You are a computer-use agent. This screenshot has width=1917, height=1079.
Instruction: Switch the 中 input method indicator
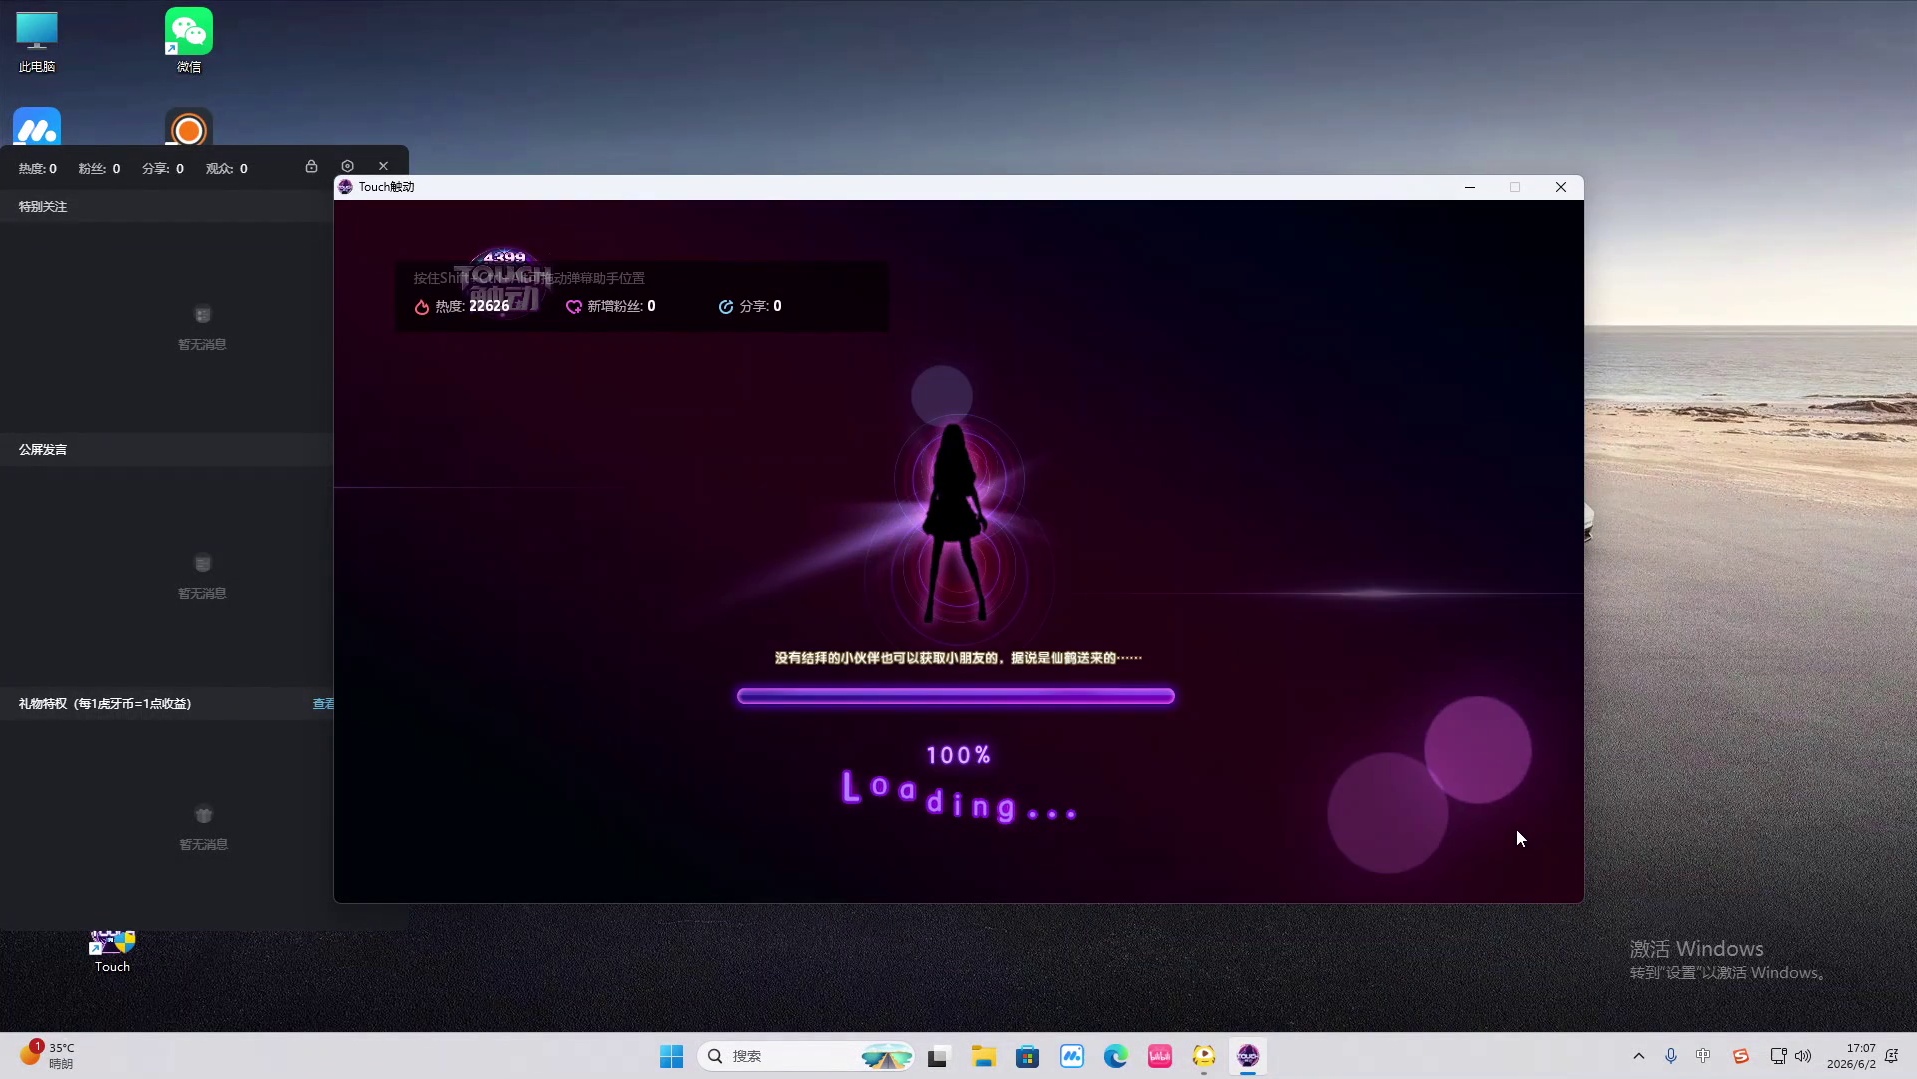tap(1703, 1056)
